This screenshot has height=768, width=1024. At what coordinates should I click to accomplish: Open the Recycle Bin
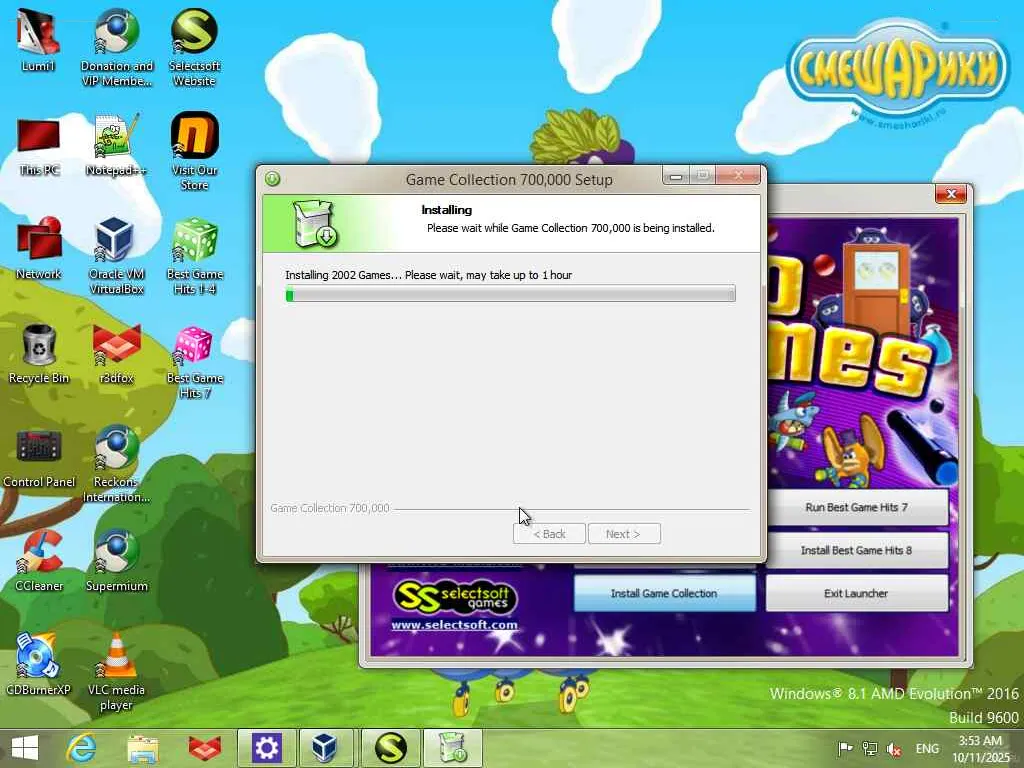[39, 353]
